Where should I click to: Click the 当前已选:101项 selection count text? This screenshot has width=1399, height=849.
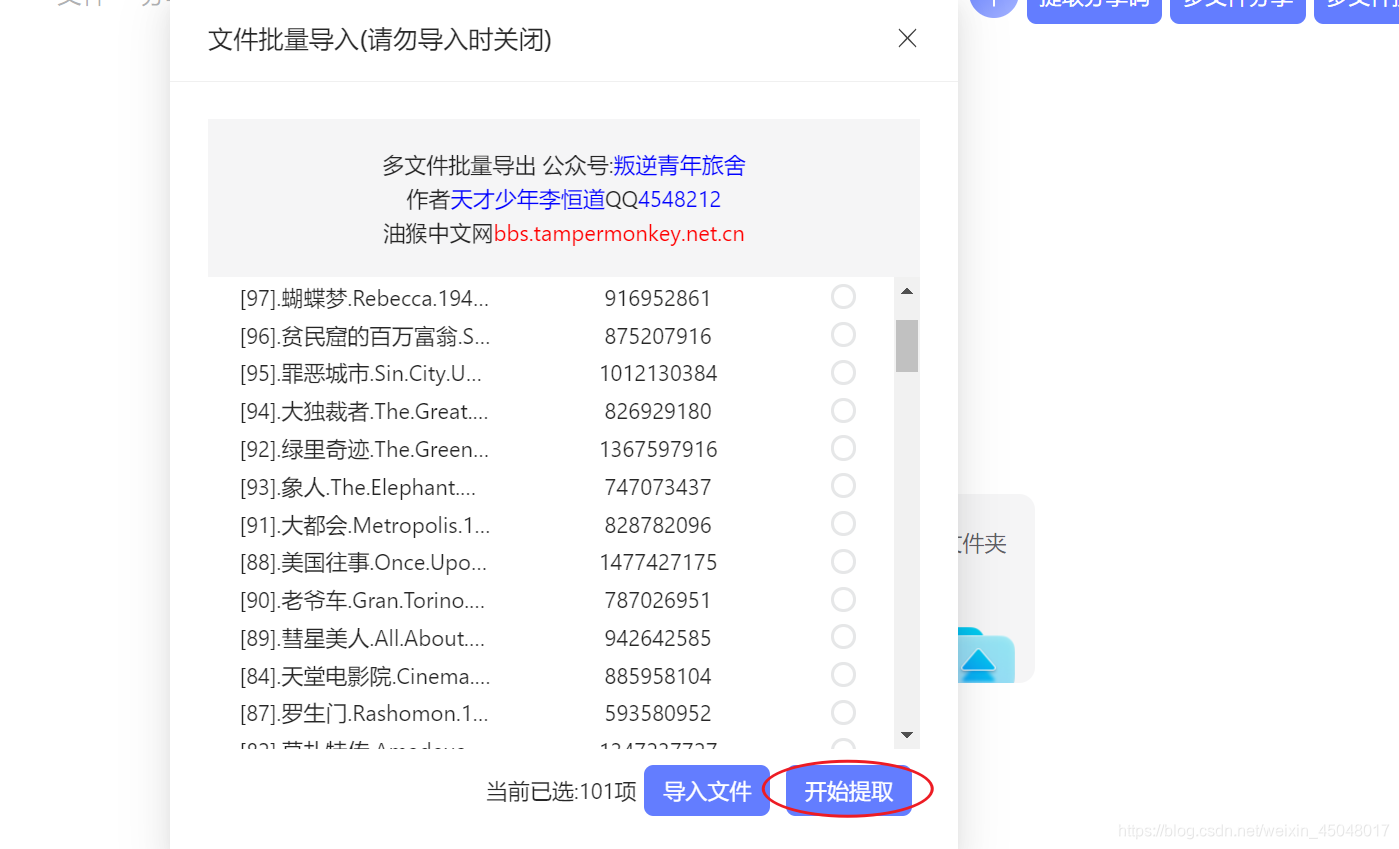pyautogui.click(x=561, y=792)
